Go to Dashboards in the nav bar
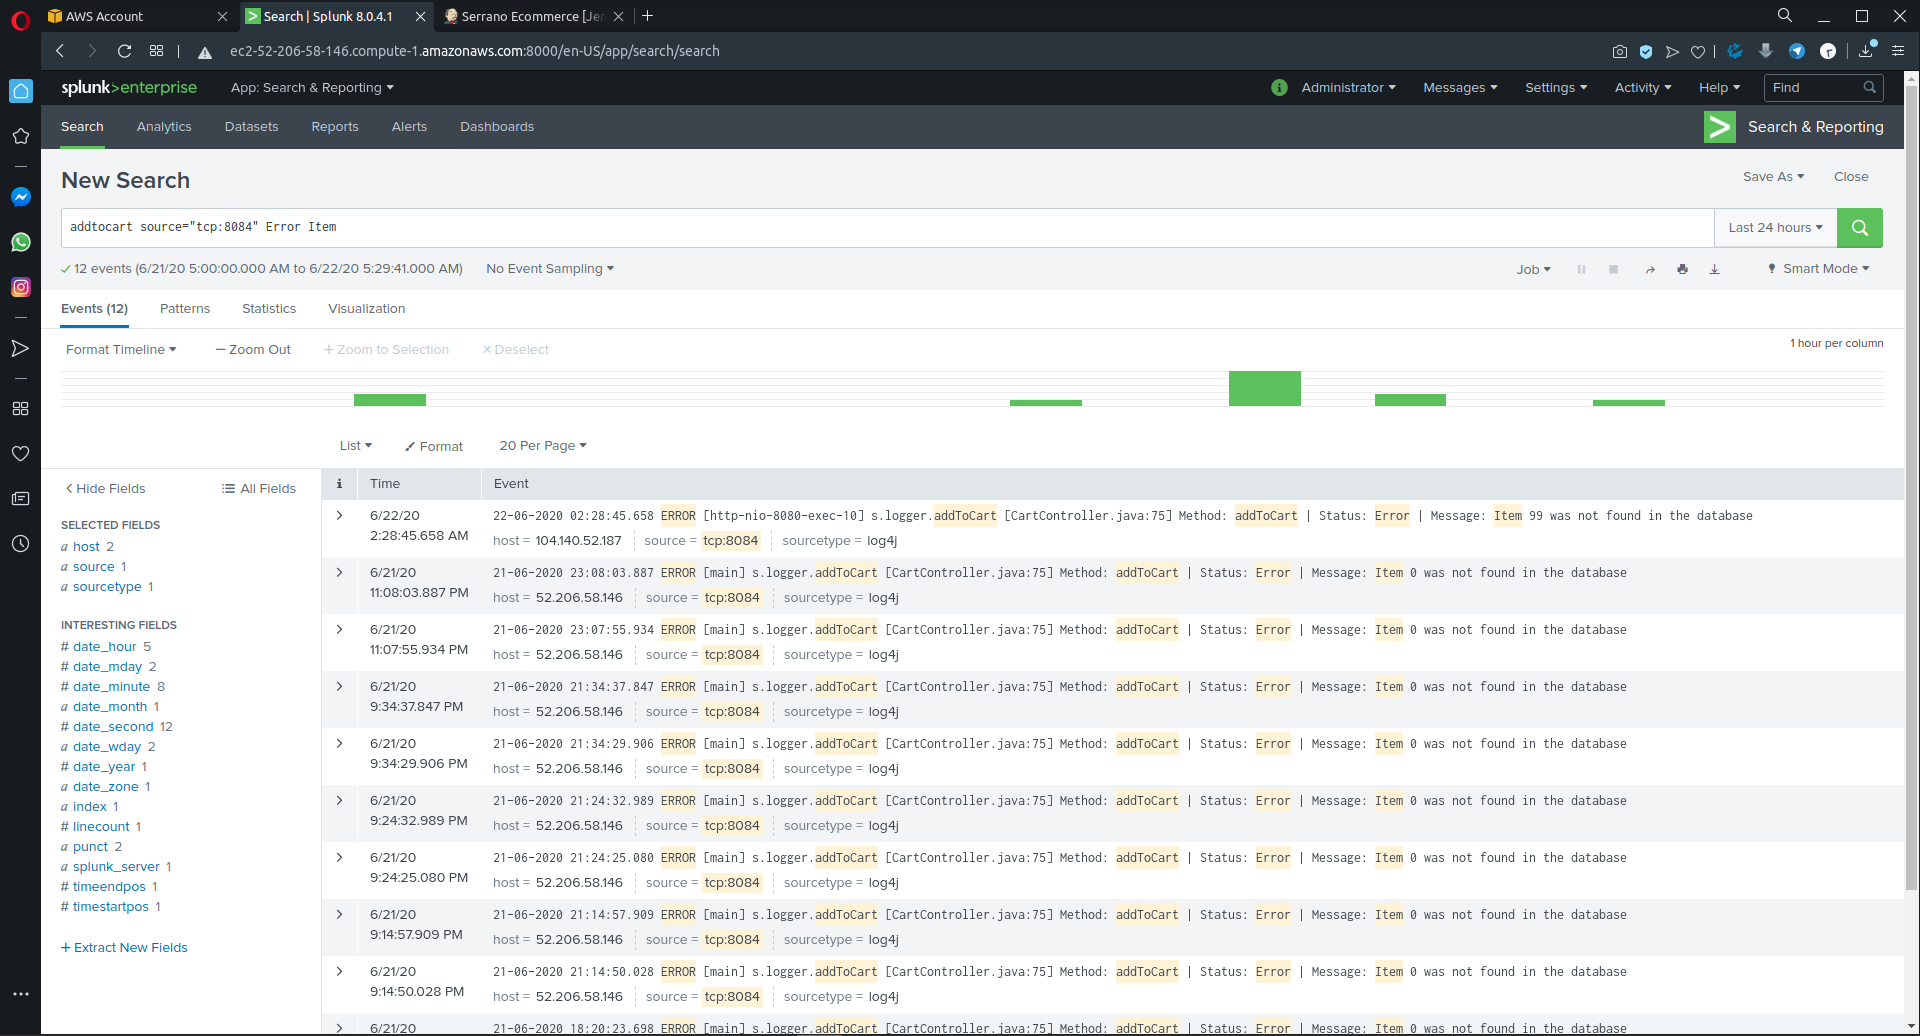The image size is (1920, 1036). (497, 127)
